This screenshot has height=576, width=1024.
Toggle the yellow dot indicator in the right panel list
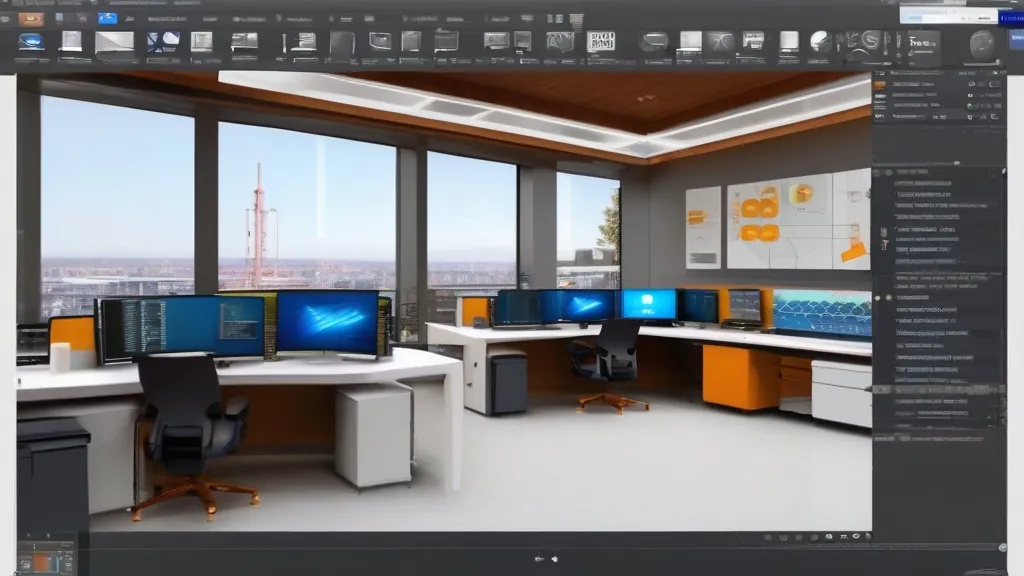point(878,298)
